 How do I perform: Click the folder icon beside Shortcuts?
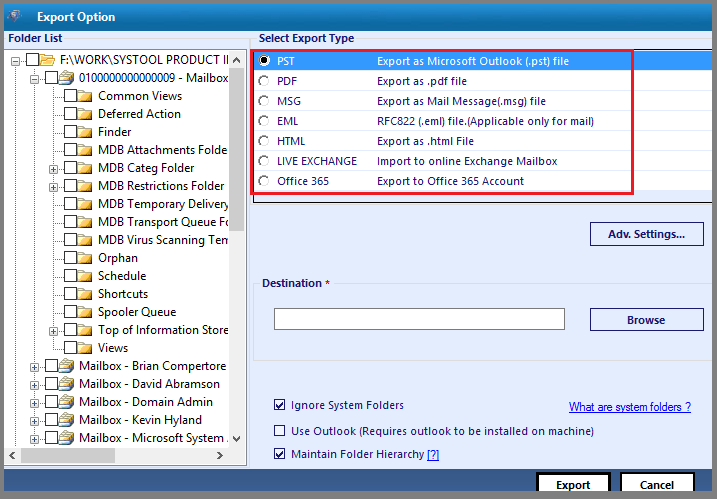85,294
